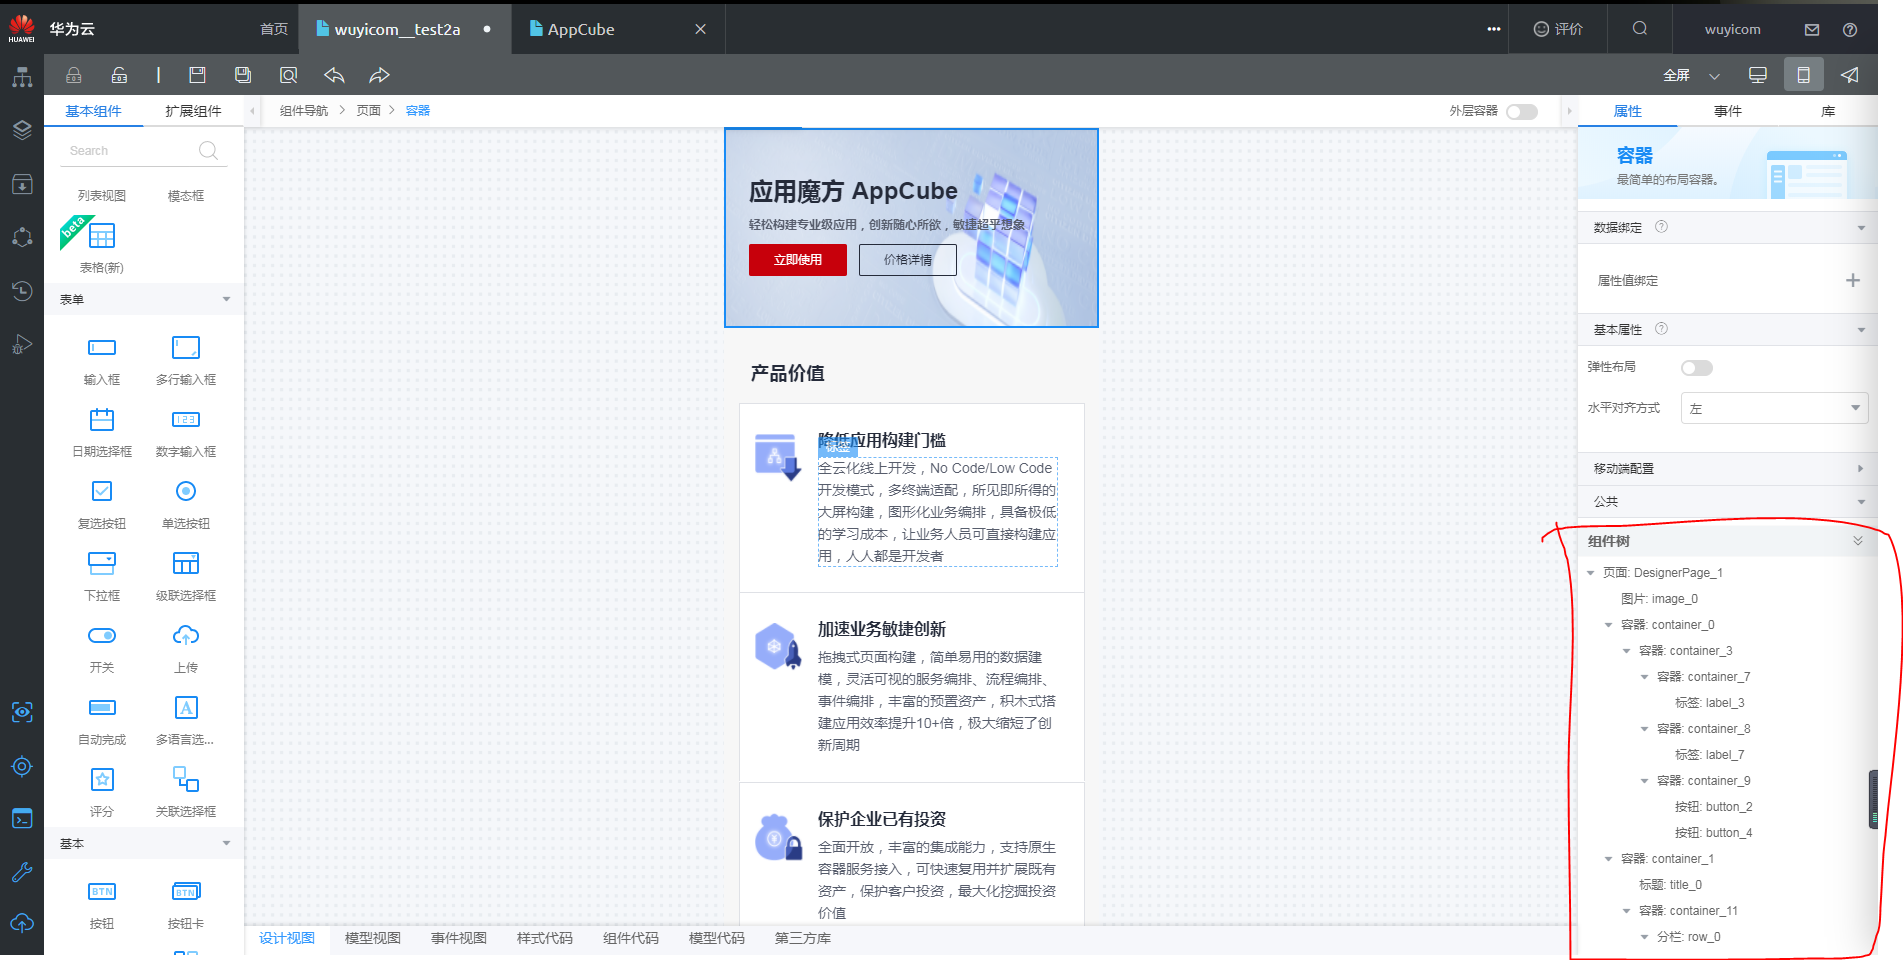This screenshot has width=1903, height=960.
Task: Click the unlocked padlock toolbar icon
Action: [119, 75]
